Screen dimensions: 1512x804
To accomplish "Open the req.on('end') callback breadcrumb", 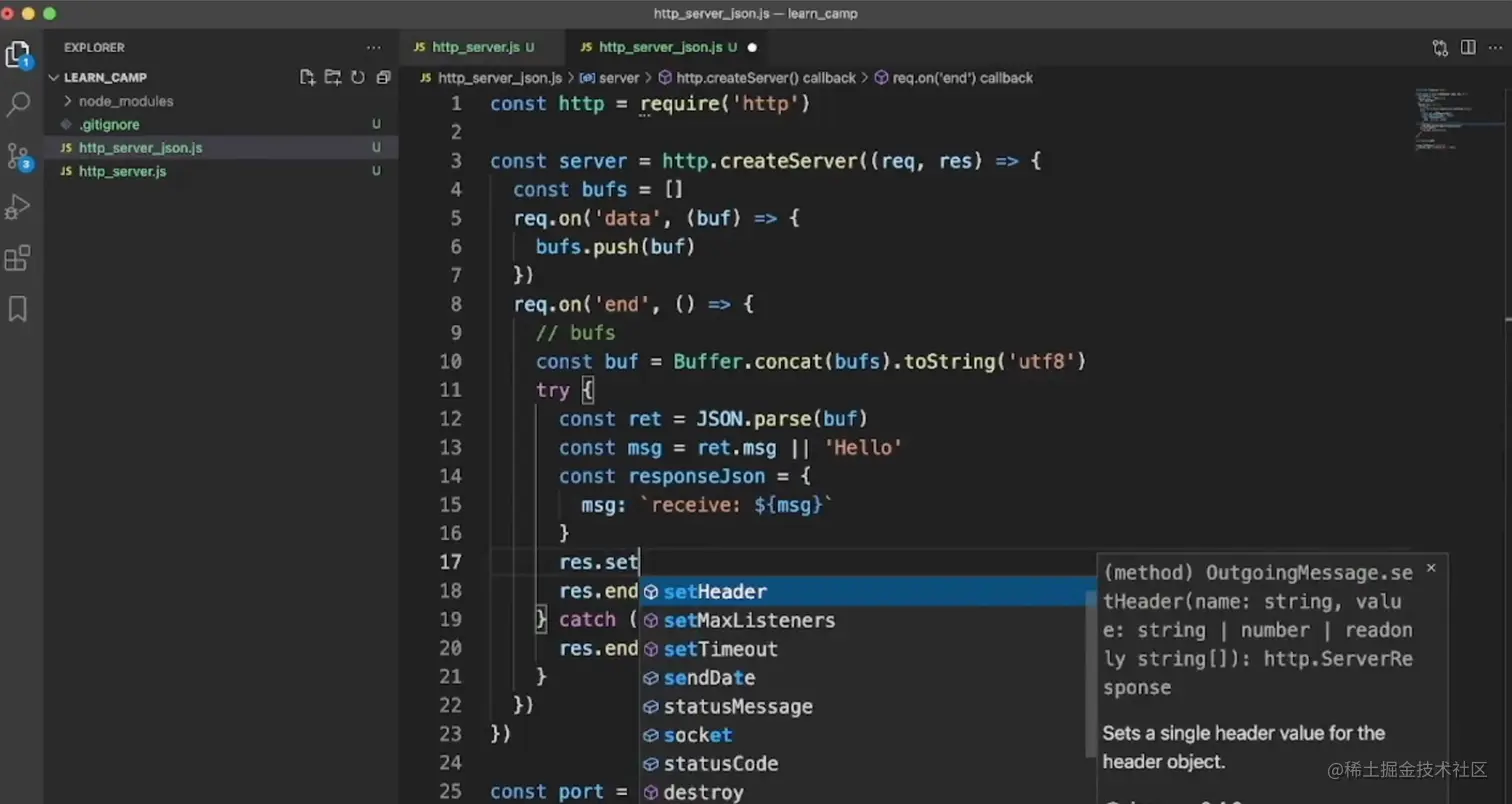I will [954, 77].
